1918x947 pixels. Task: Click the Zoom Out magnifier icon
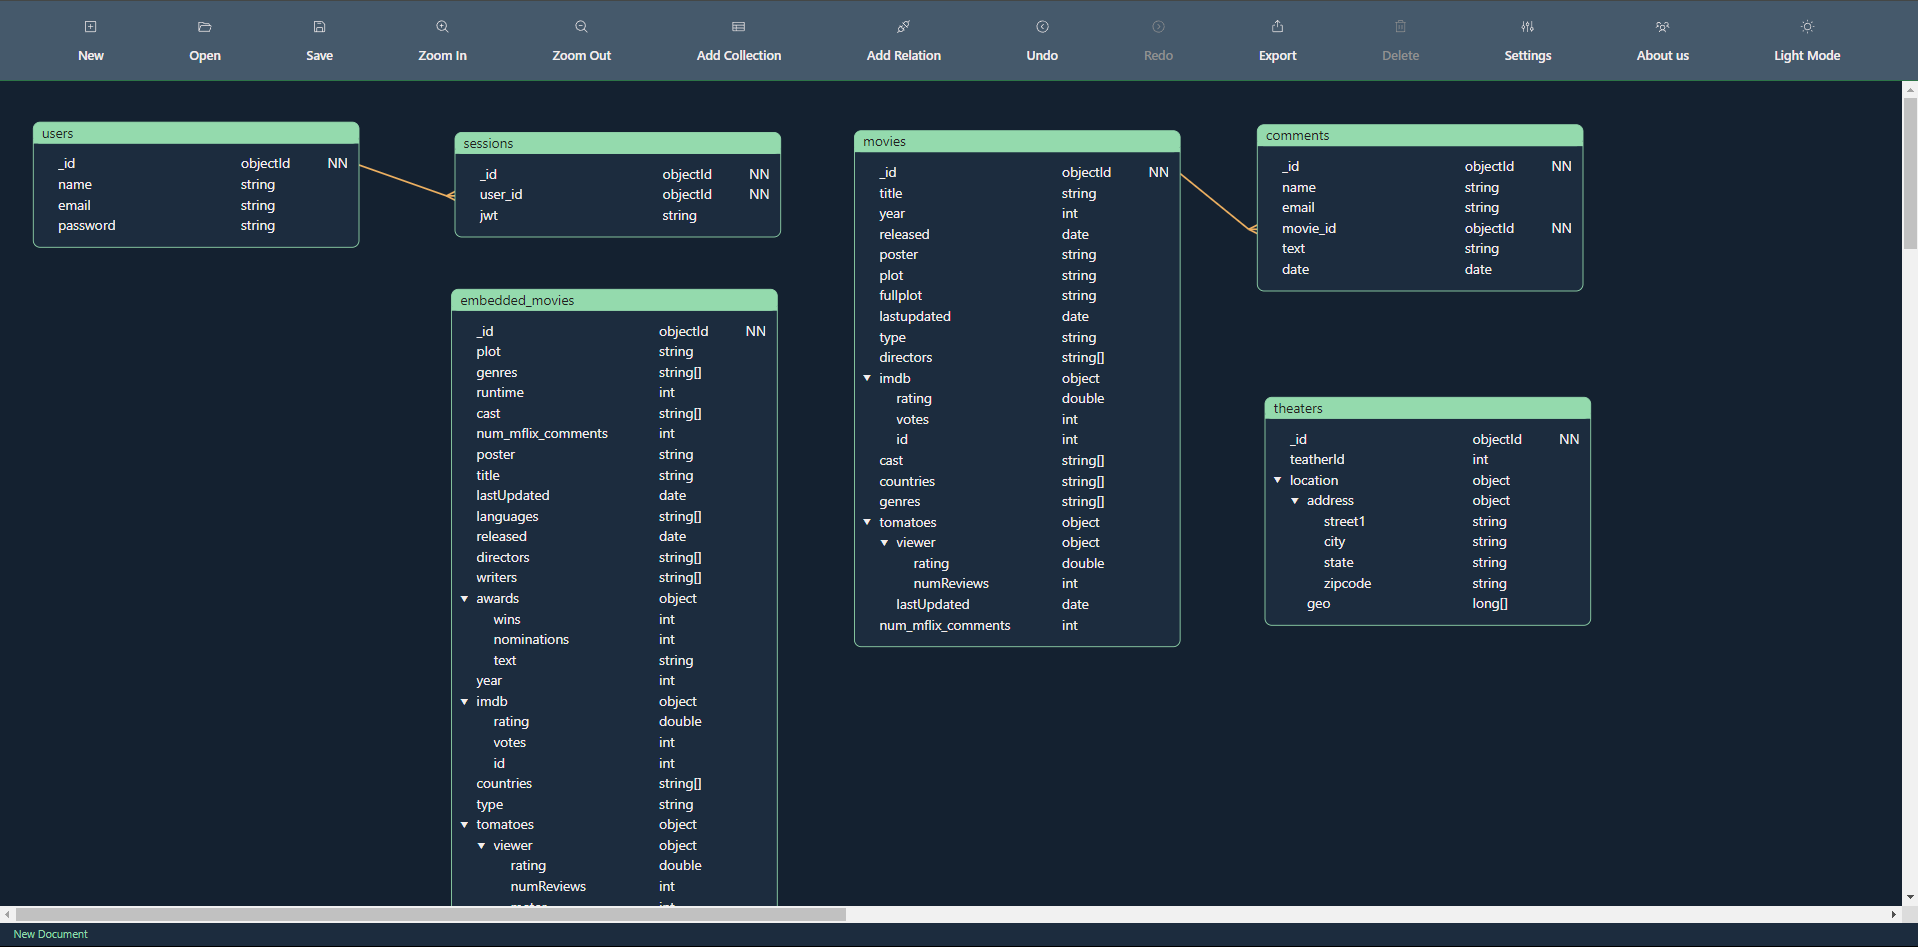(581, 27)
